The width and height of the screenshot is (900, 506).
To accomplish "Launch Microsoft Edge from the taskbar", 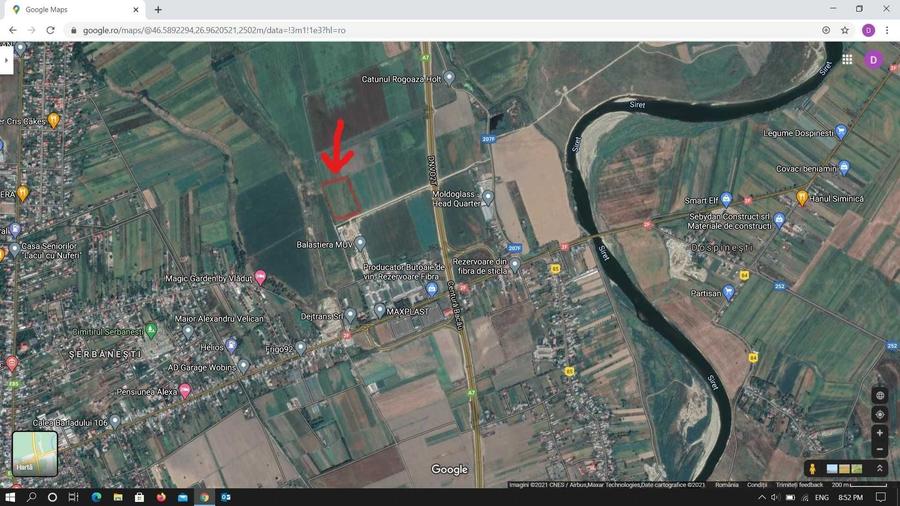I will pos(96,497).
